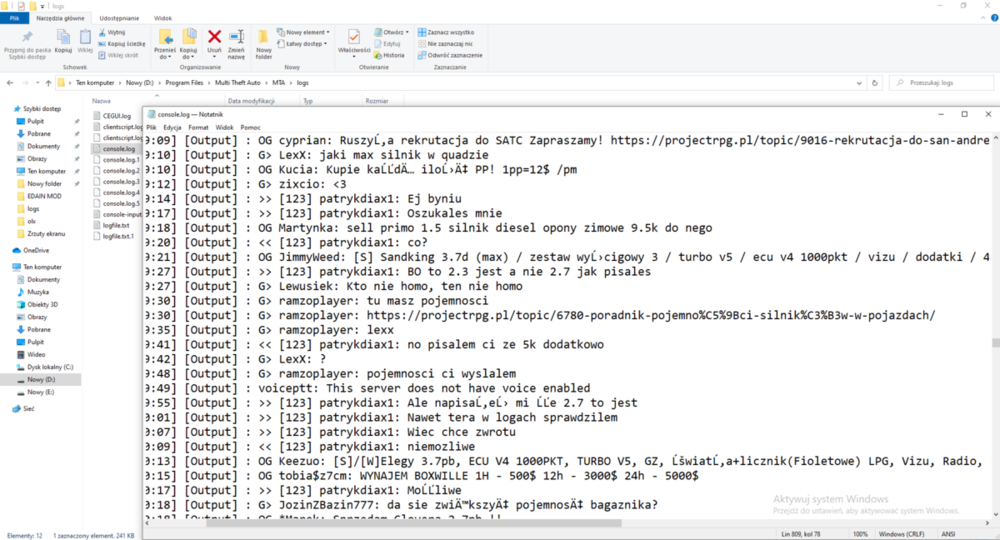The image size is (1000, 540).
Task: Show recent locations chevron beside forward arrow
Action: [37, 83]
